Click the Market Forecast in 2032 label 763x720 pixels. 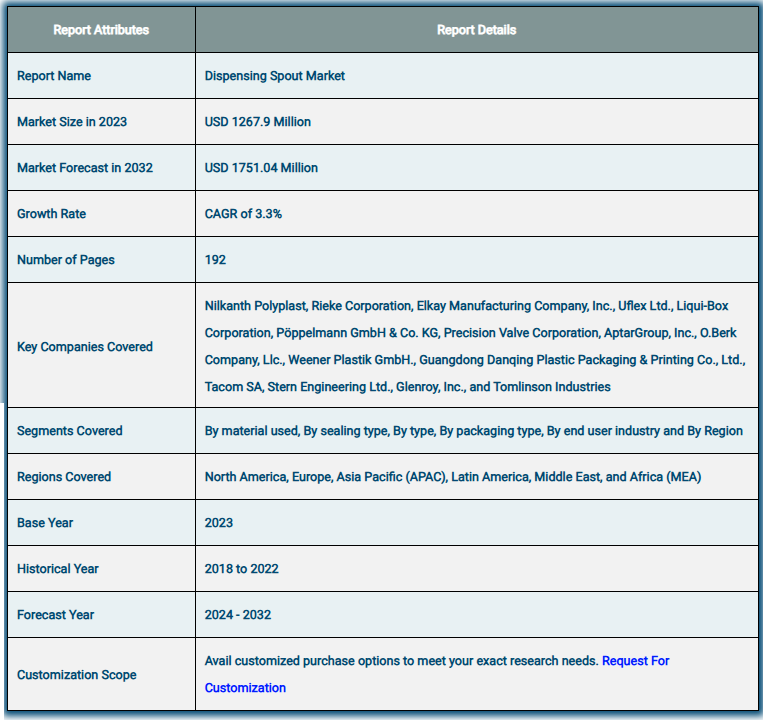(85, 168)
